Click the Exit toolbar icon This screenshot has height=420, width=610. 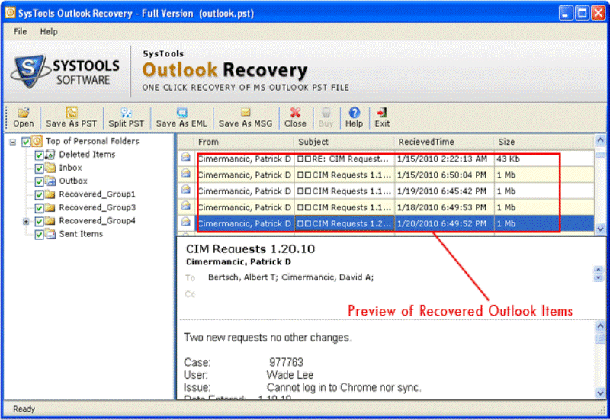(x=381, y=117)
